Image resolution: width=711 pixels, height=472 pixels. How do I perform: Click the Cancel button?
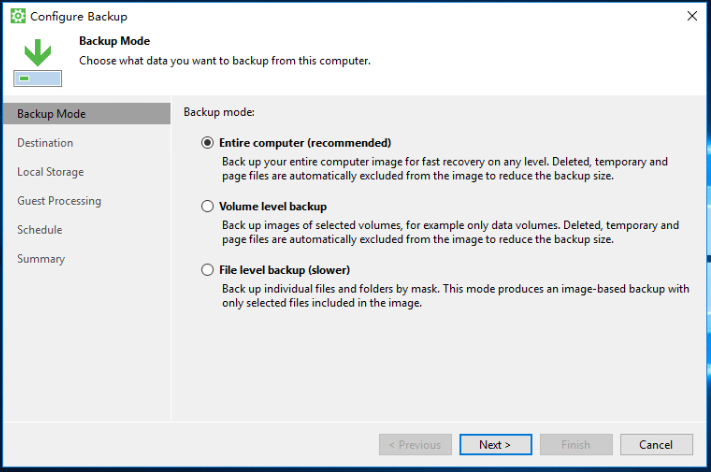656,444
